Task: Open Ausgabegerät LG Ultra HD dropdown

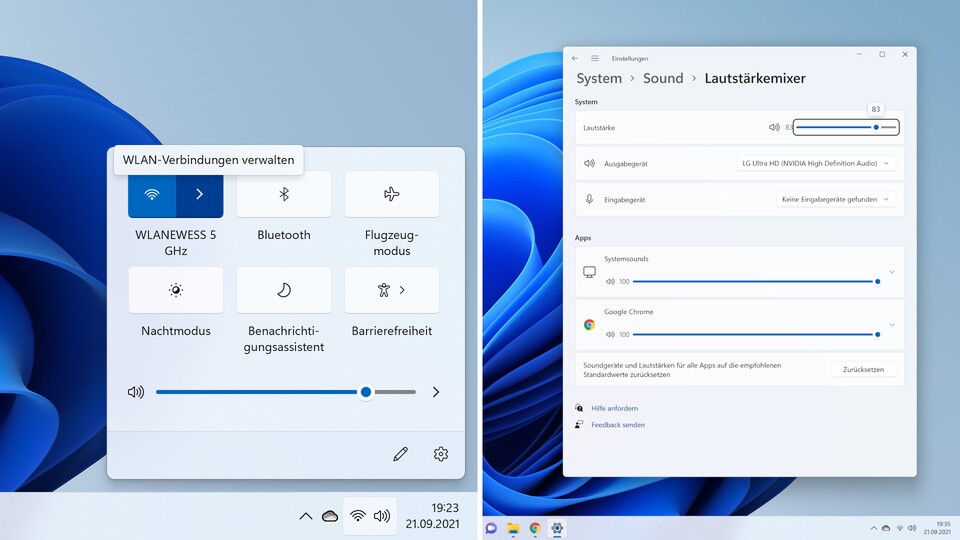Action: point(816,163)
